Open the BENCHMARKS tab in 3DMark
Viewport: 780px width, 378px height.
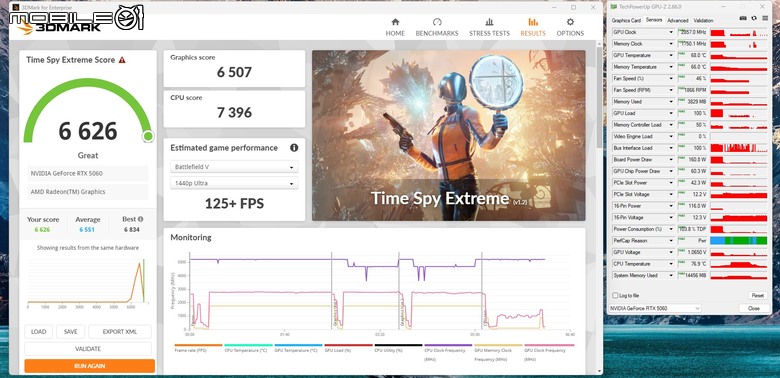click(437, 27)
